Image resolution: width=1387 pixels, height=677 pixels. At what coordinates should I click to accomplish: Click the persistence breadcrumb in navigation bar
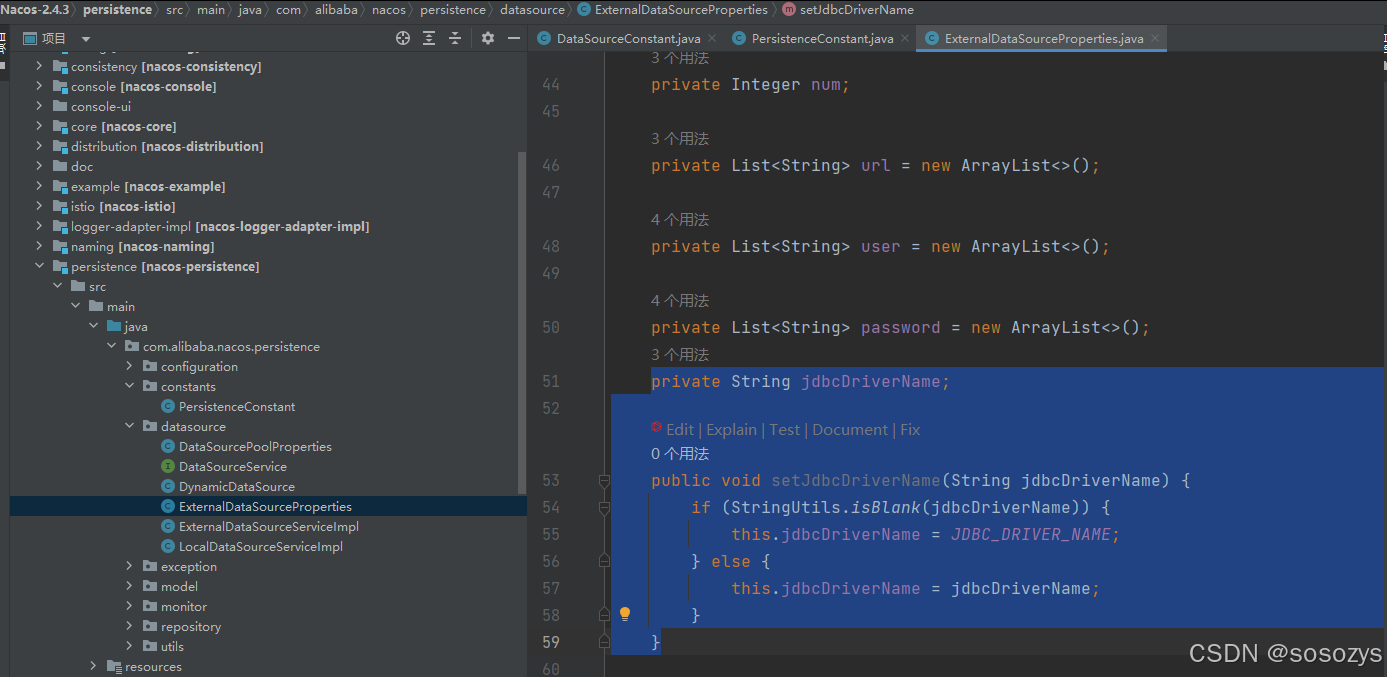coord(116,9)
